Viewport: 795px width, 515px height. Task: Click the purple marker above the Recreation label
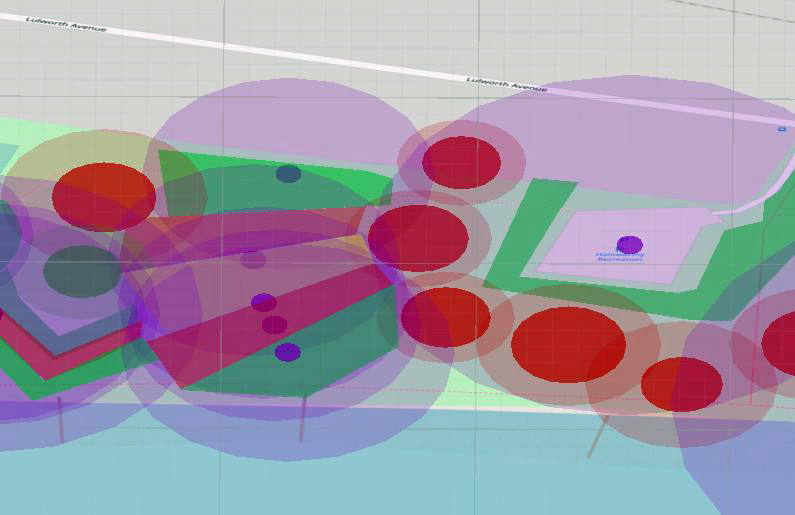[x=629, y=244]
